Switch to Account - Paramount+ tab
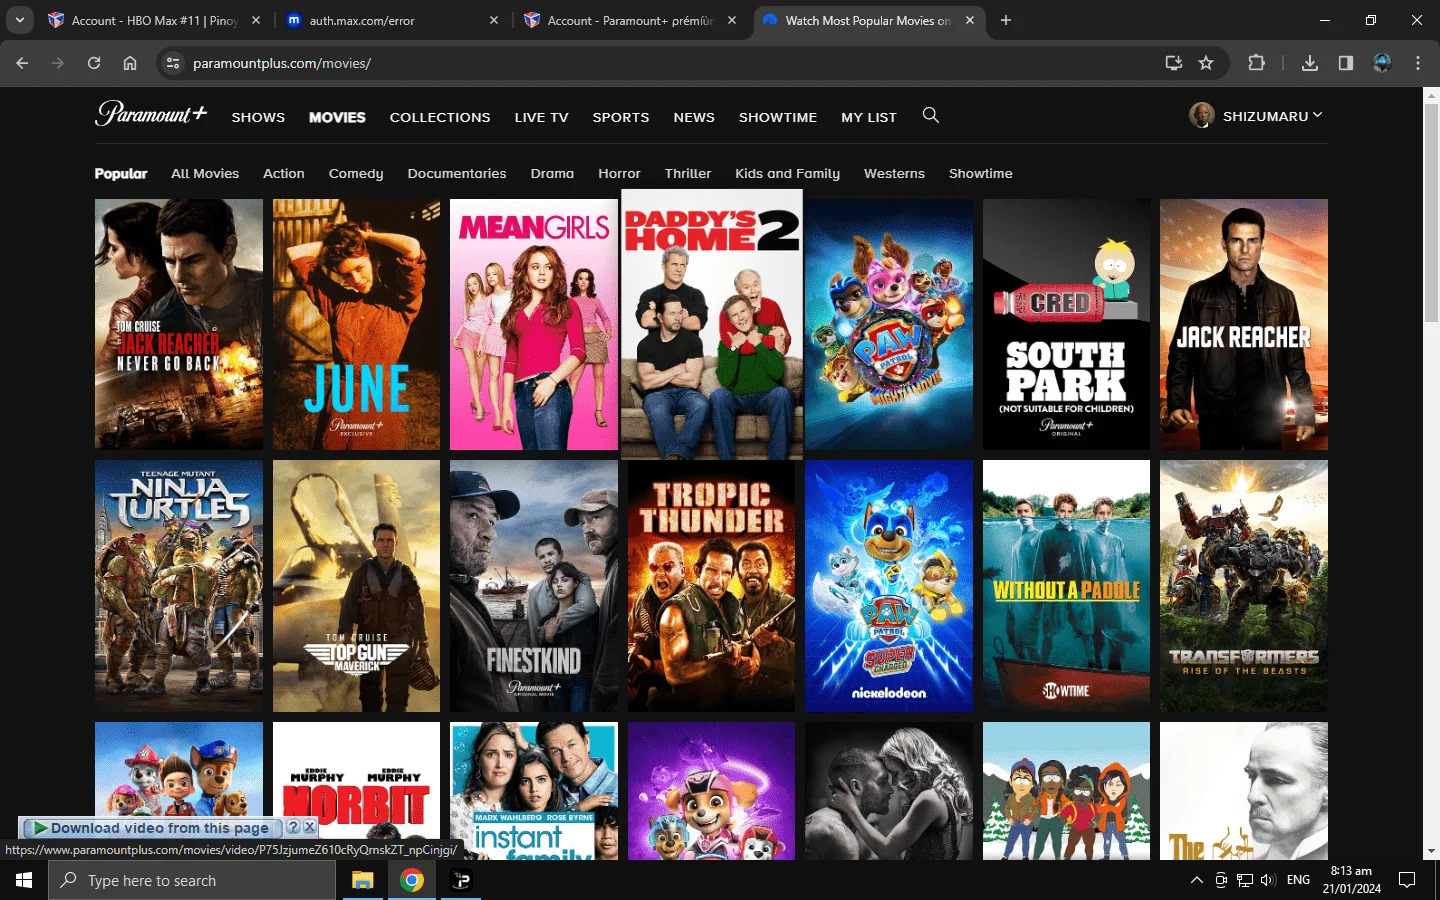This screenshot has height=900, width=1440. (x=631, y=20)
